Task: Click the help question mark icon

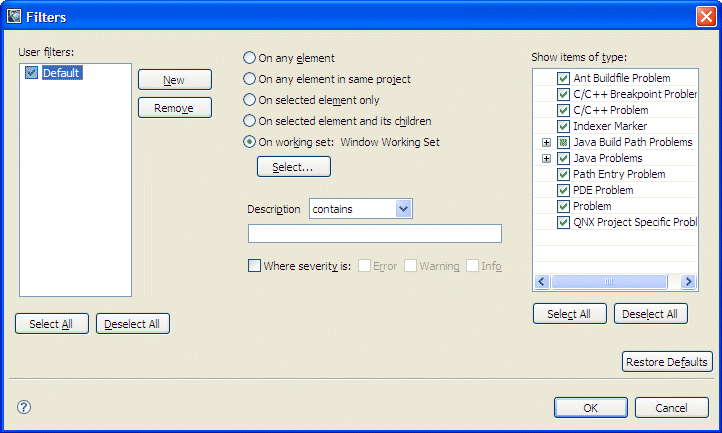Action: [x=24, y=407]
